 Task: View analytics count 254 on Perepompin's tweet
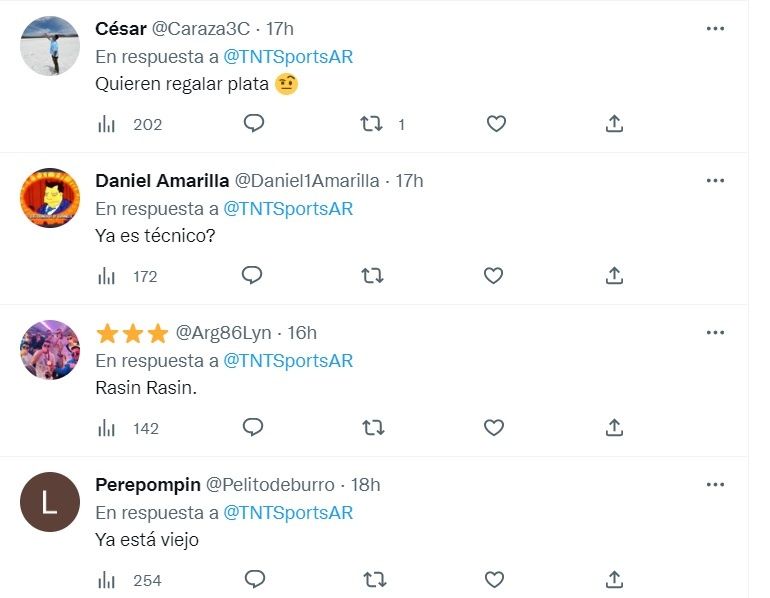[x=131, y=580]
